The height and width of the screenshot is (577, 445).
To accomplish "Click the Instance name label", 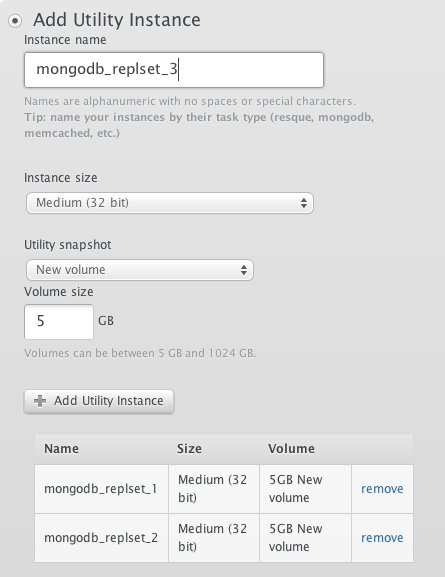I will point(65,40).
